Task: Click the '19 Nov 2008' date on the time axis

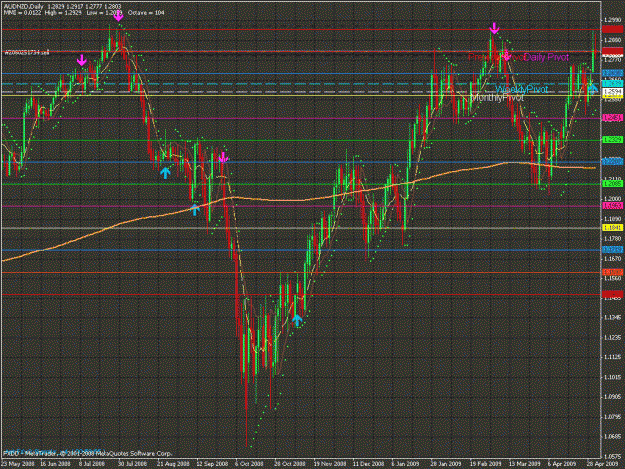Action: click(x=330, y=464)
